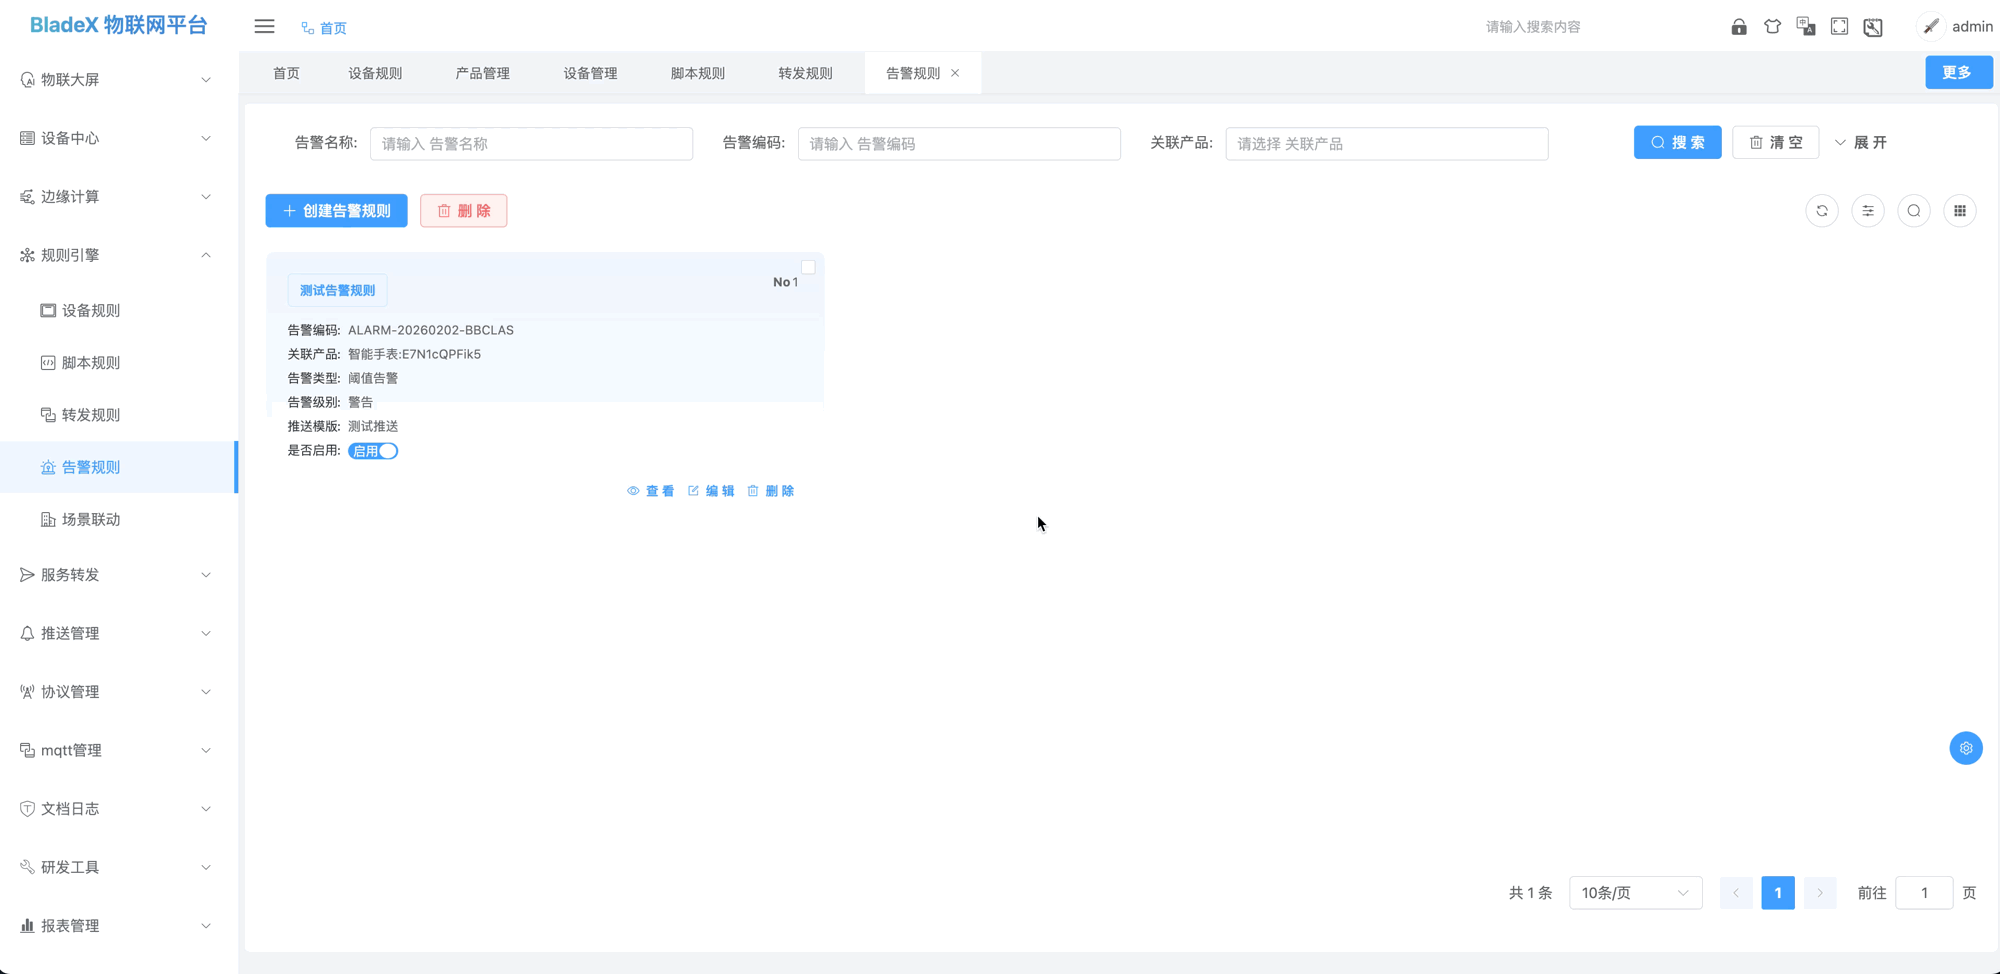
Task: Disable the 启用 switch on the rule card
Action: pyautogui.click(x=373, y=450)
